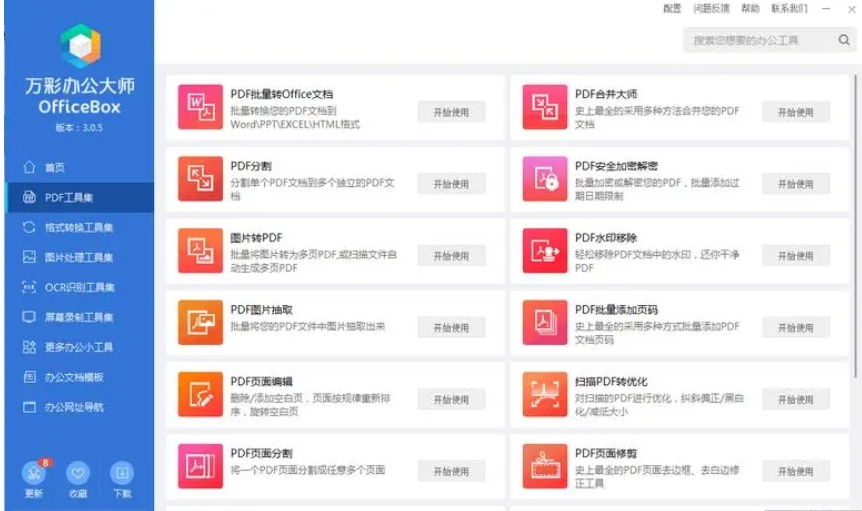This screenshot has height=511, width=862.
Task: Click the 收藏 heart favorites icon
Action: 78,473
